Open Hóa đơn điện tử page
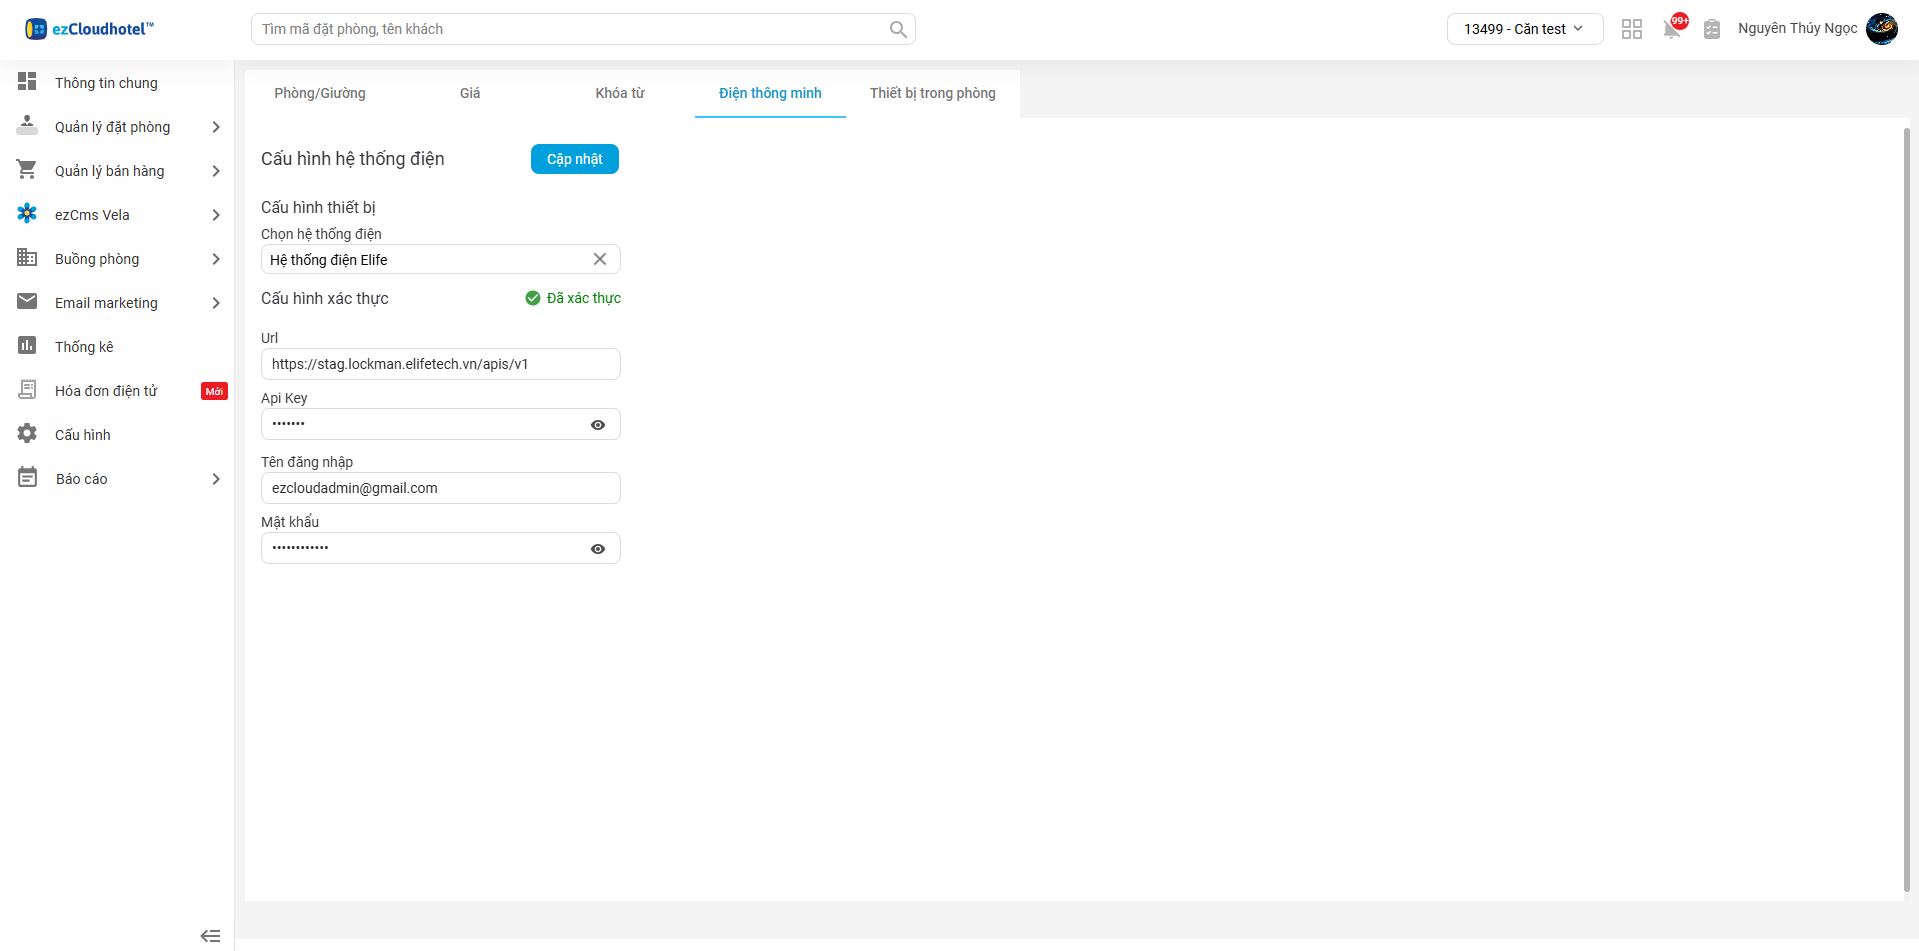The width and height of the screenshot is (1919, 951). [106, 391]
